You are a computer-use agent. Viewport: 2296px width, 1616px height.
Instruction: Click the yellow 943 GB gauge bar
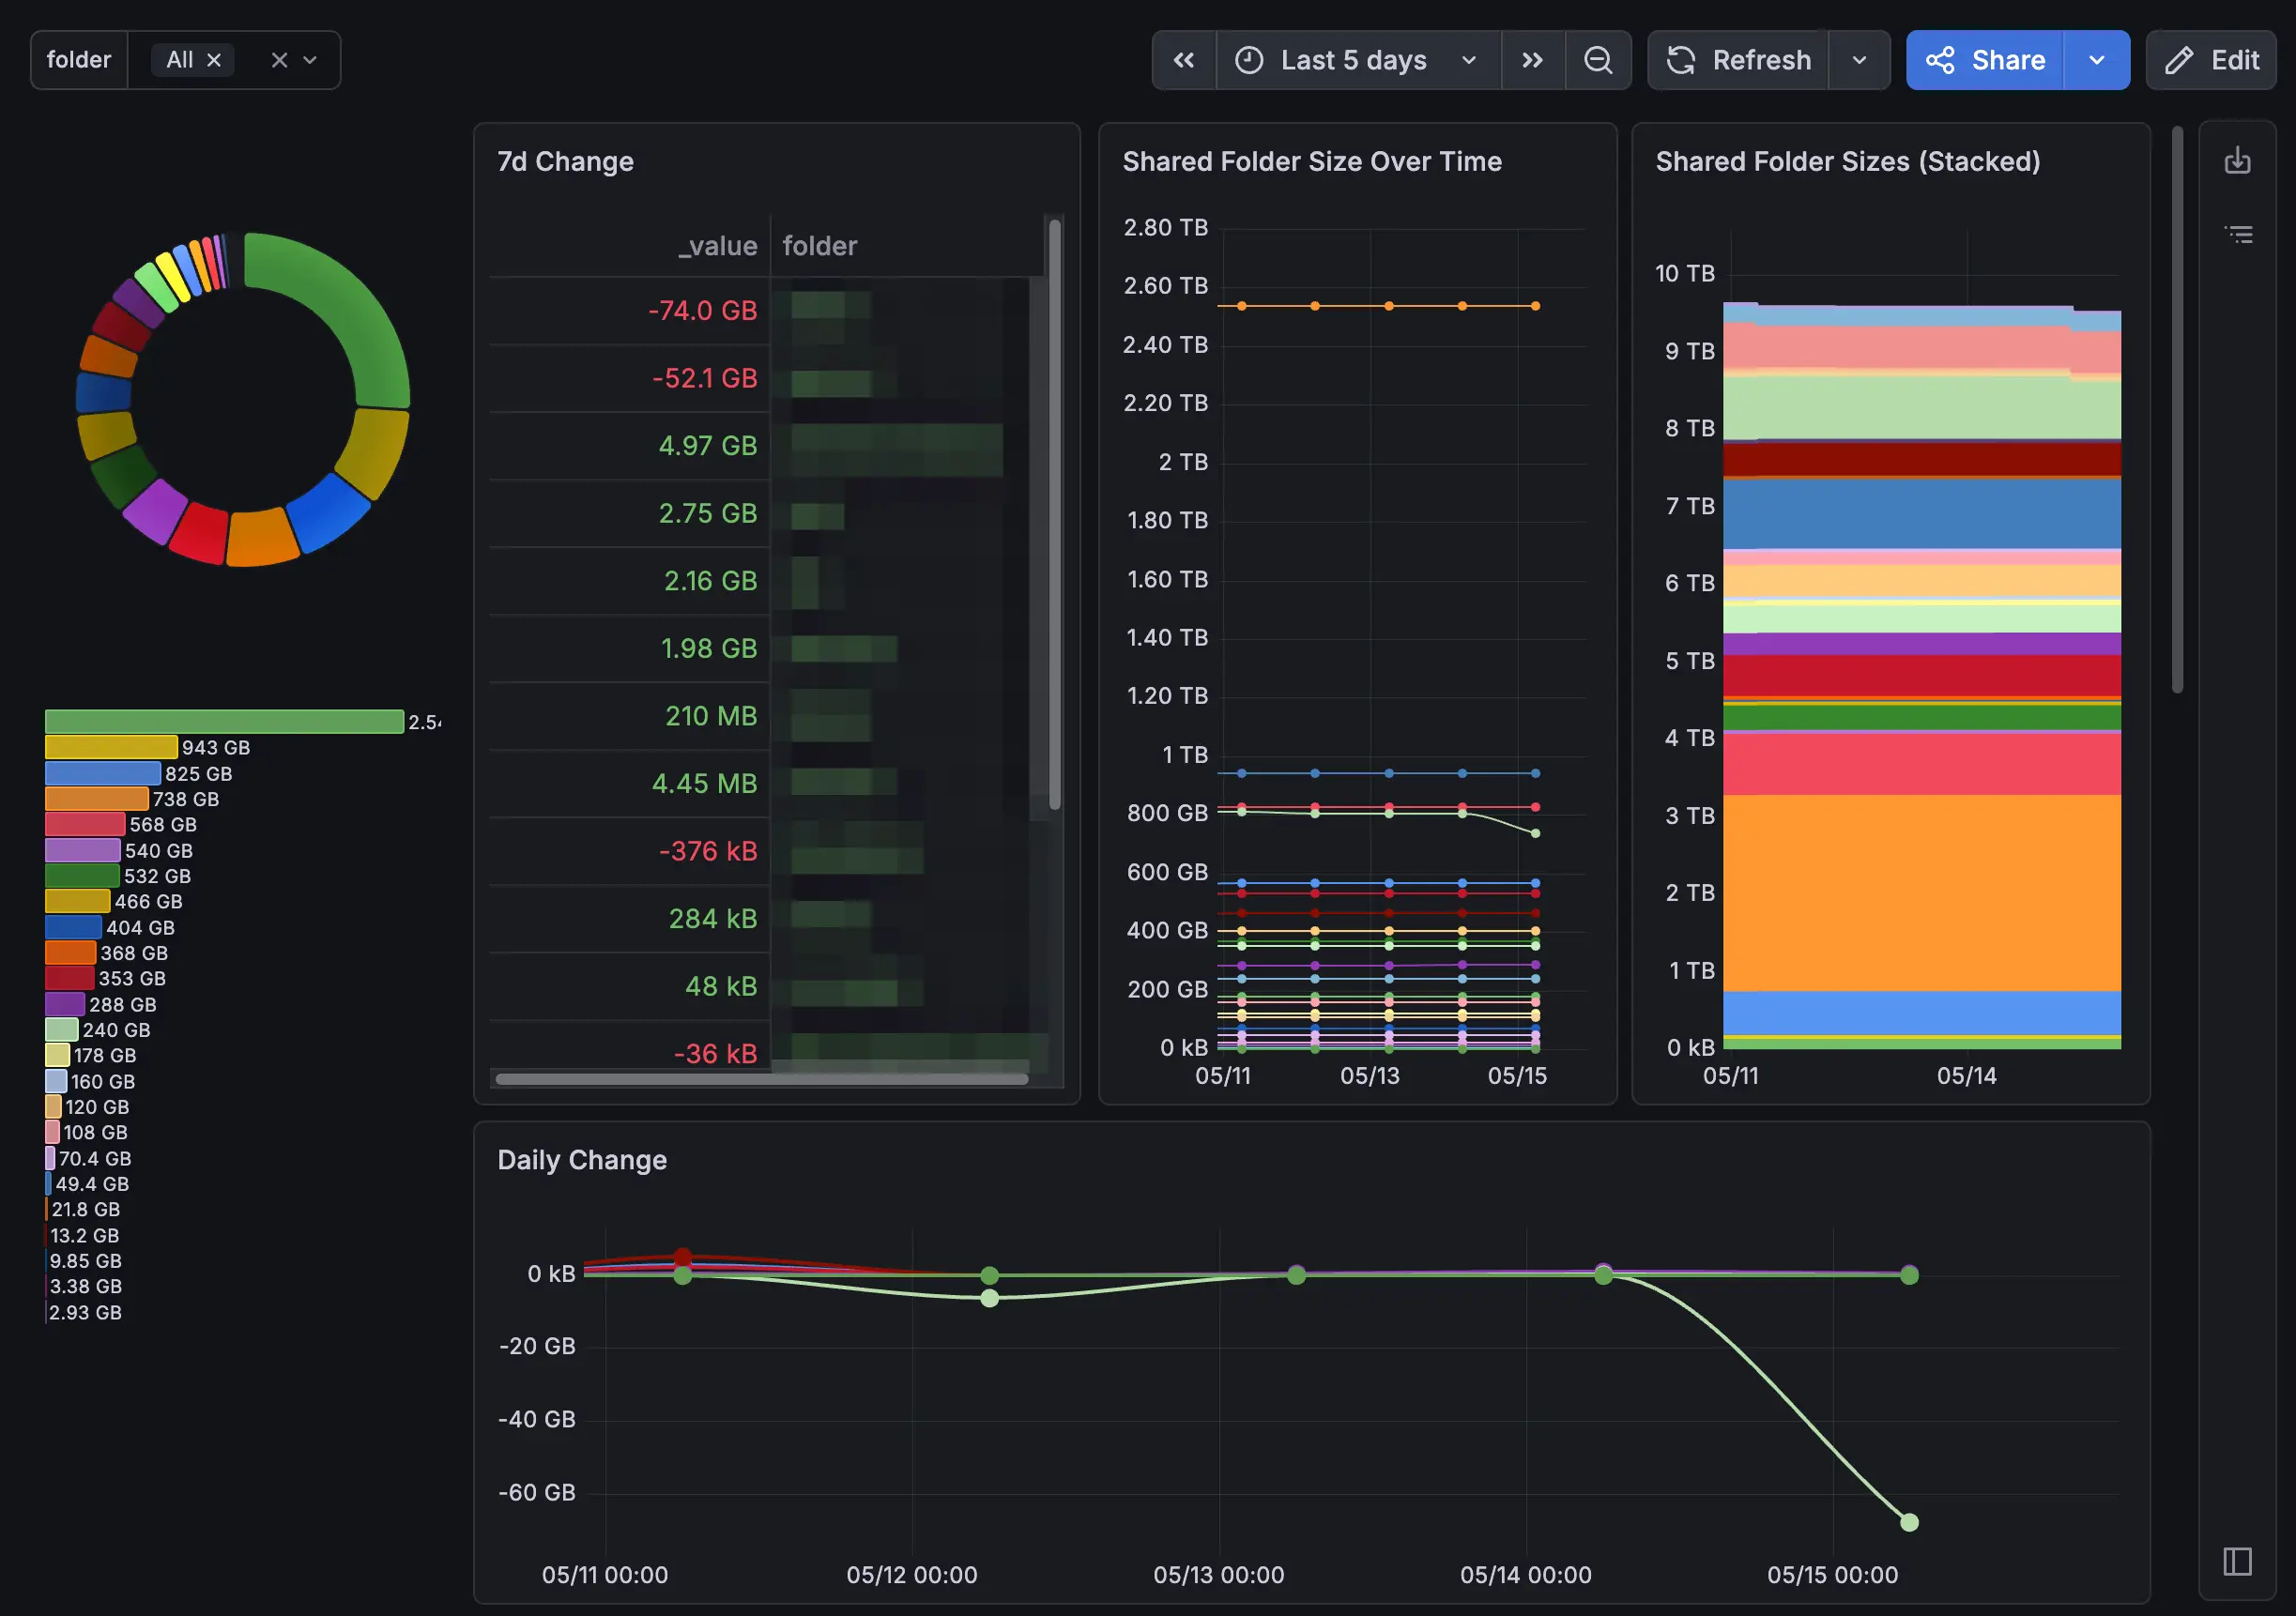tap(111, 747)
